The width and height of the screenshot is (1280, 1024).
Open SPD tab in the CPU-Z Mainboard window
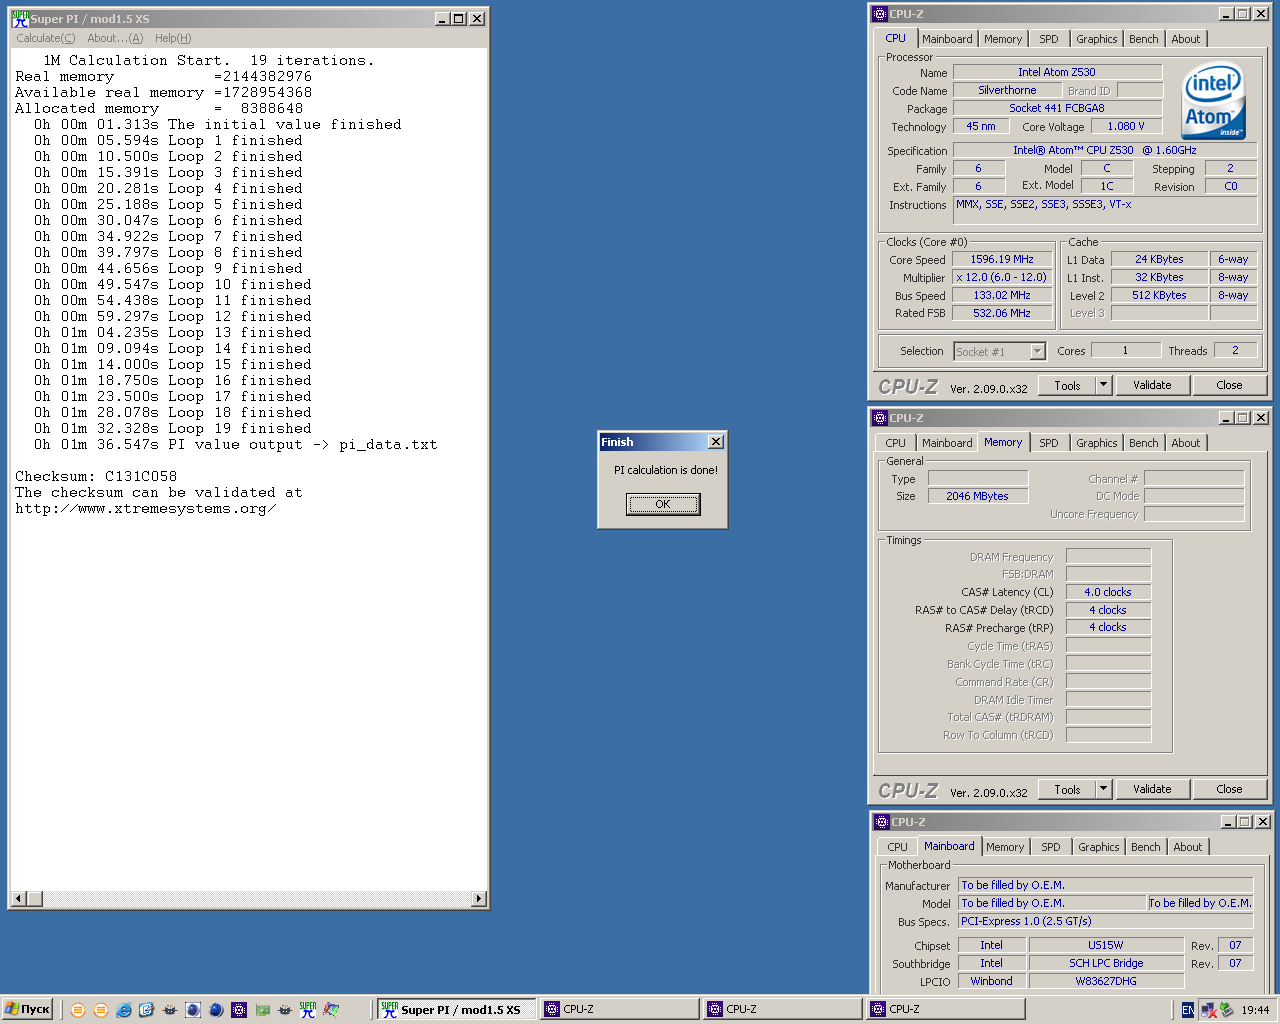1050,847
